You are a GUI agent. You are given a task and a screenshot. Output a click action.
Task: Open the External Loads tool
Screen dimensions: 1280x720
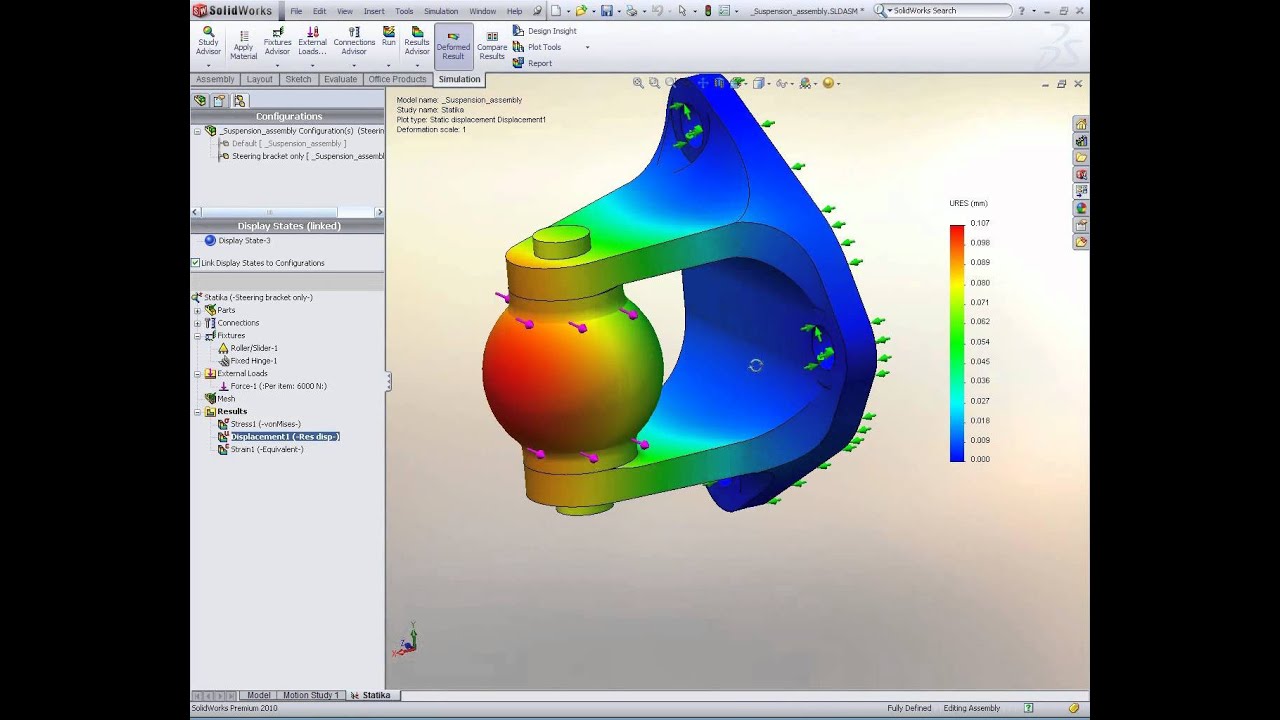pos(312,40)
